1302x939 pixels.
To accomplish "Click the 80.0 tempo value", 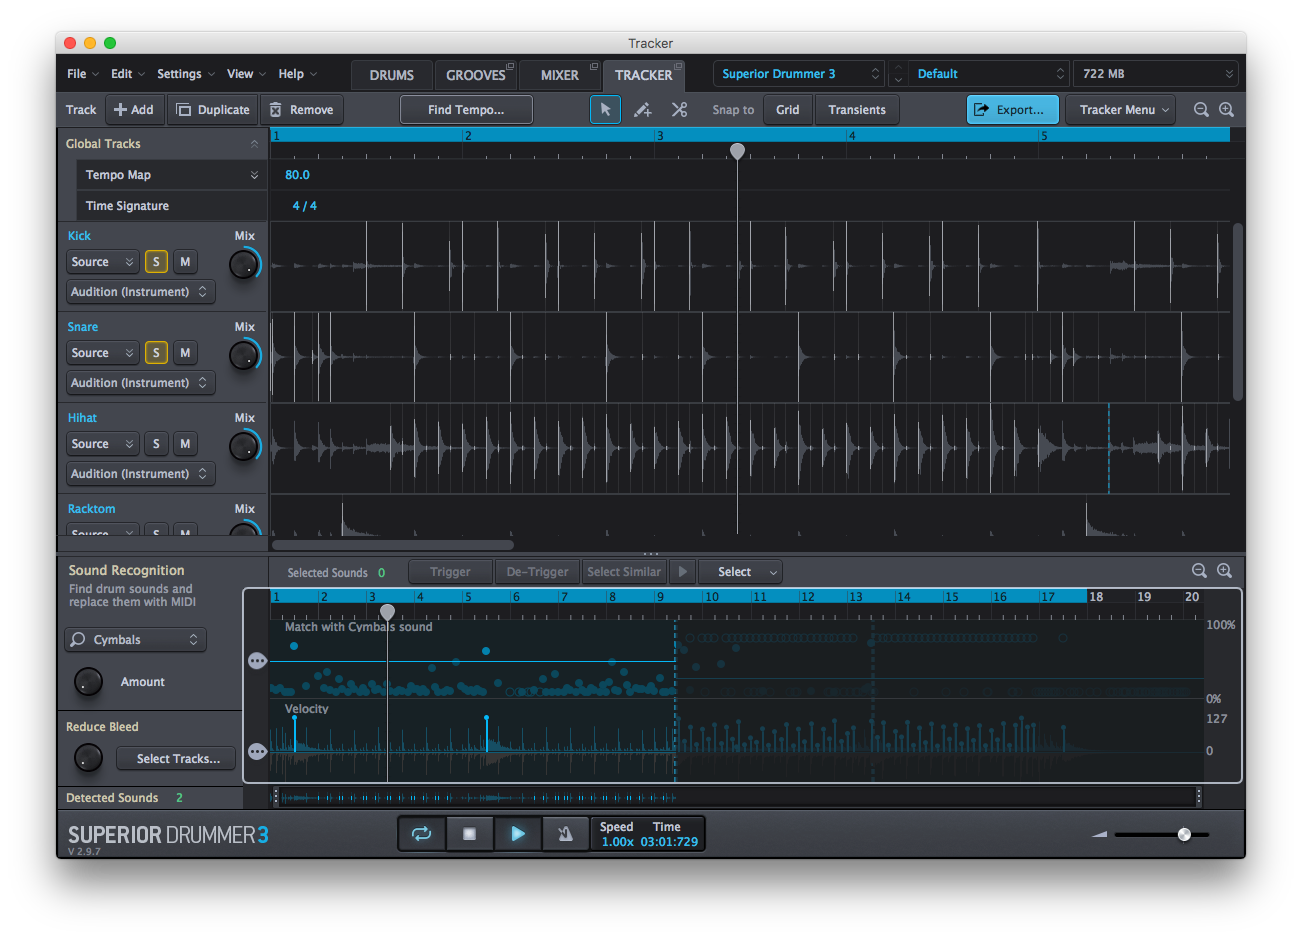I will pyautogui.click(x=297, y=175).
